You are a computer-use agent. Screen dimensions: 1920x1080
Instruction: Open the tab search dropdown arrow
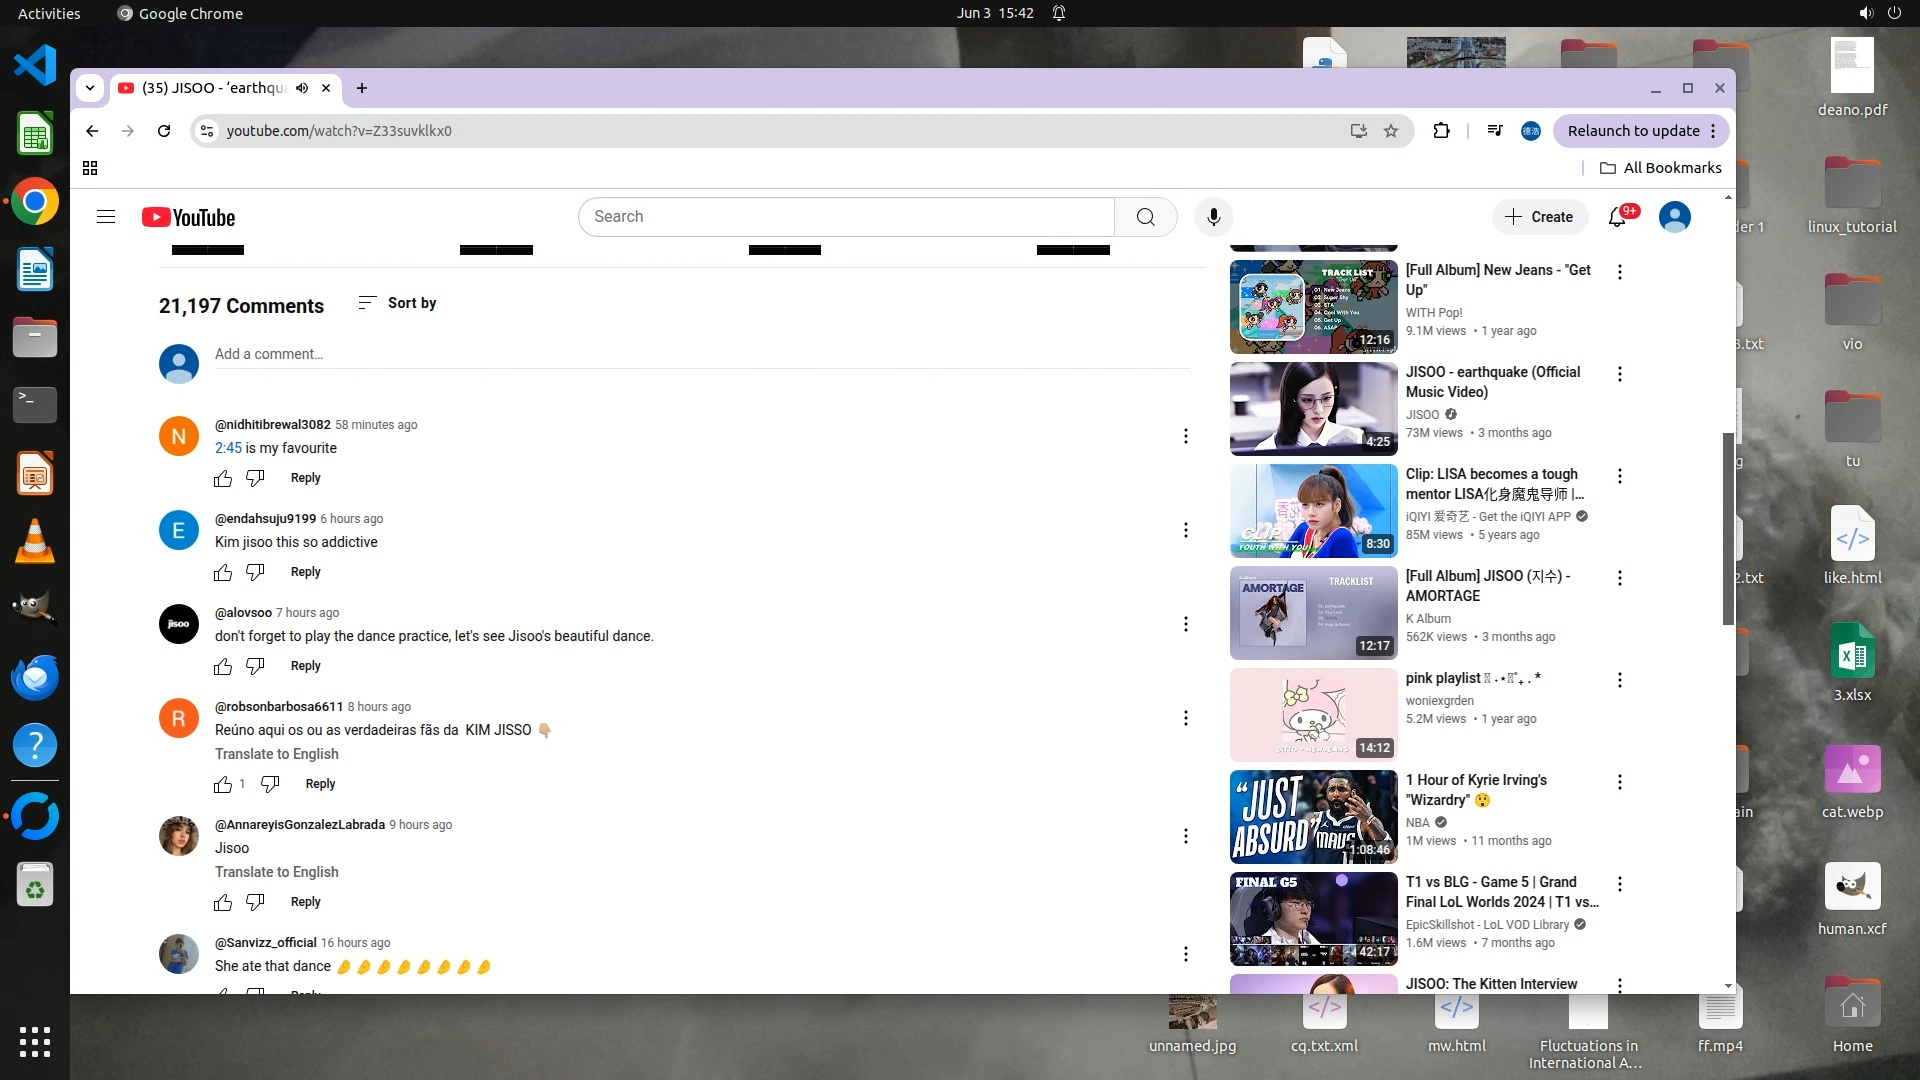point(90,88)
